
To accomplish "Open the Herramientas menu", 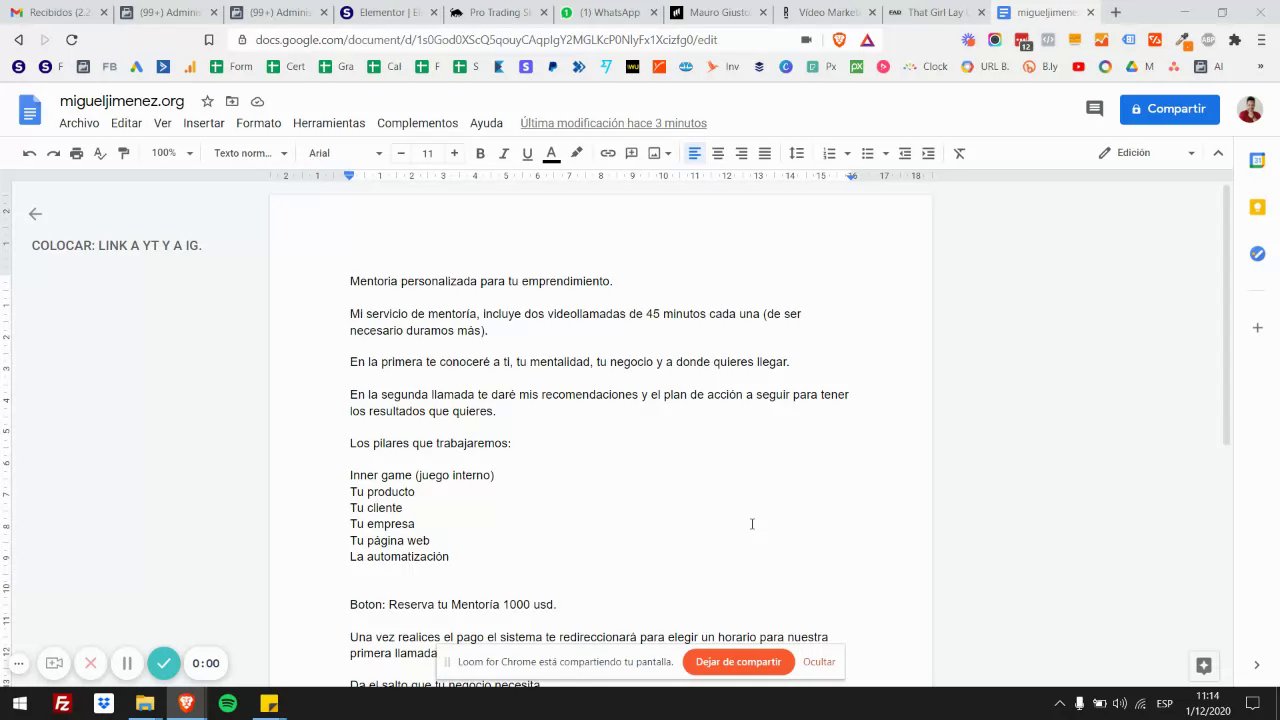I will (x=329, y=123).
